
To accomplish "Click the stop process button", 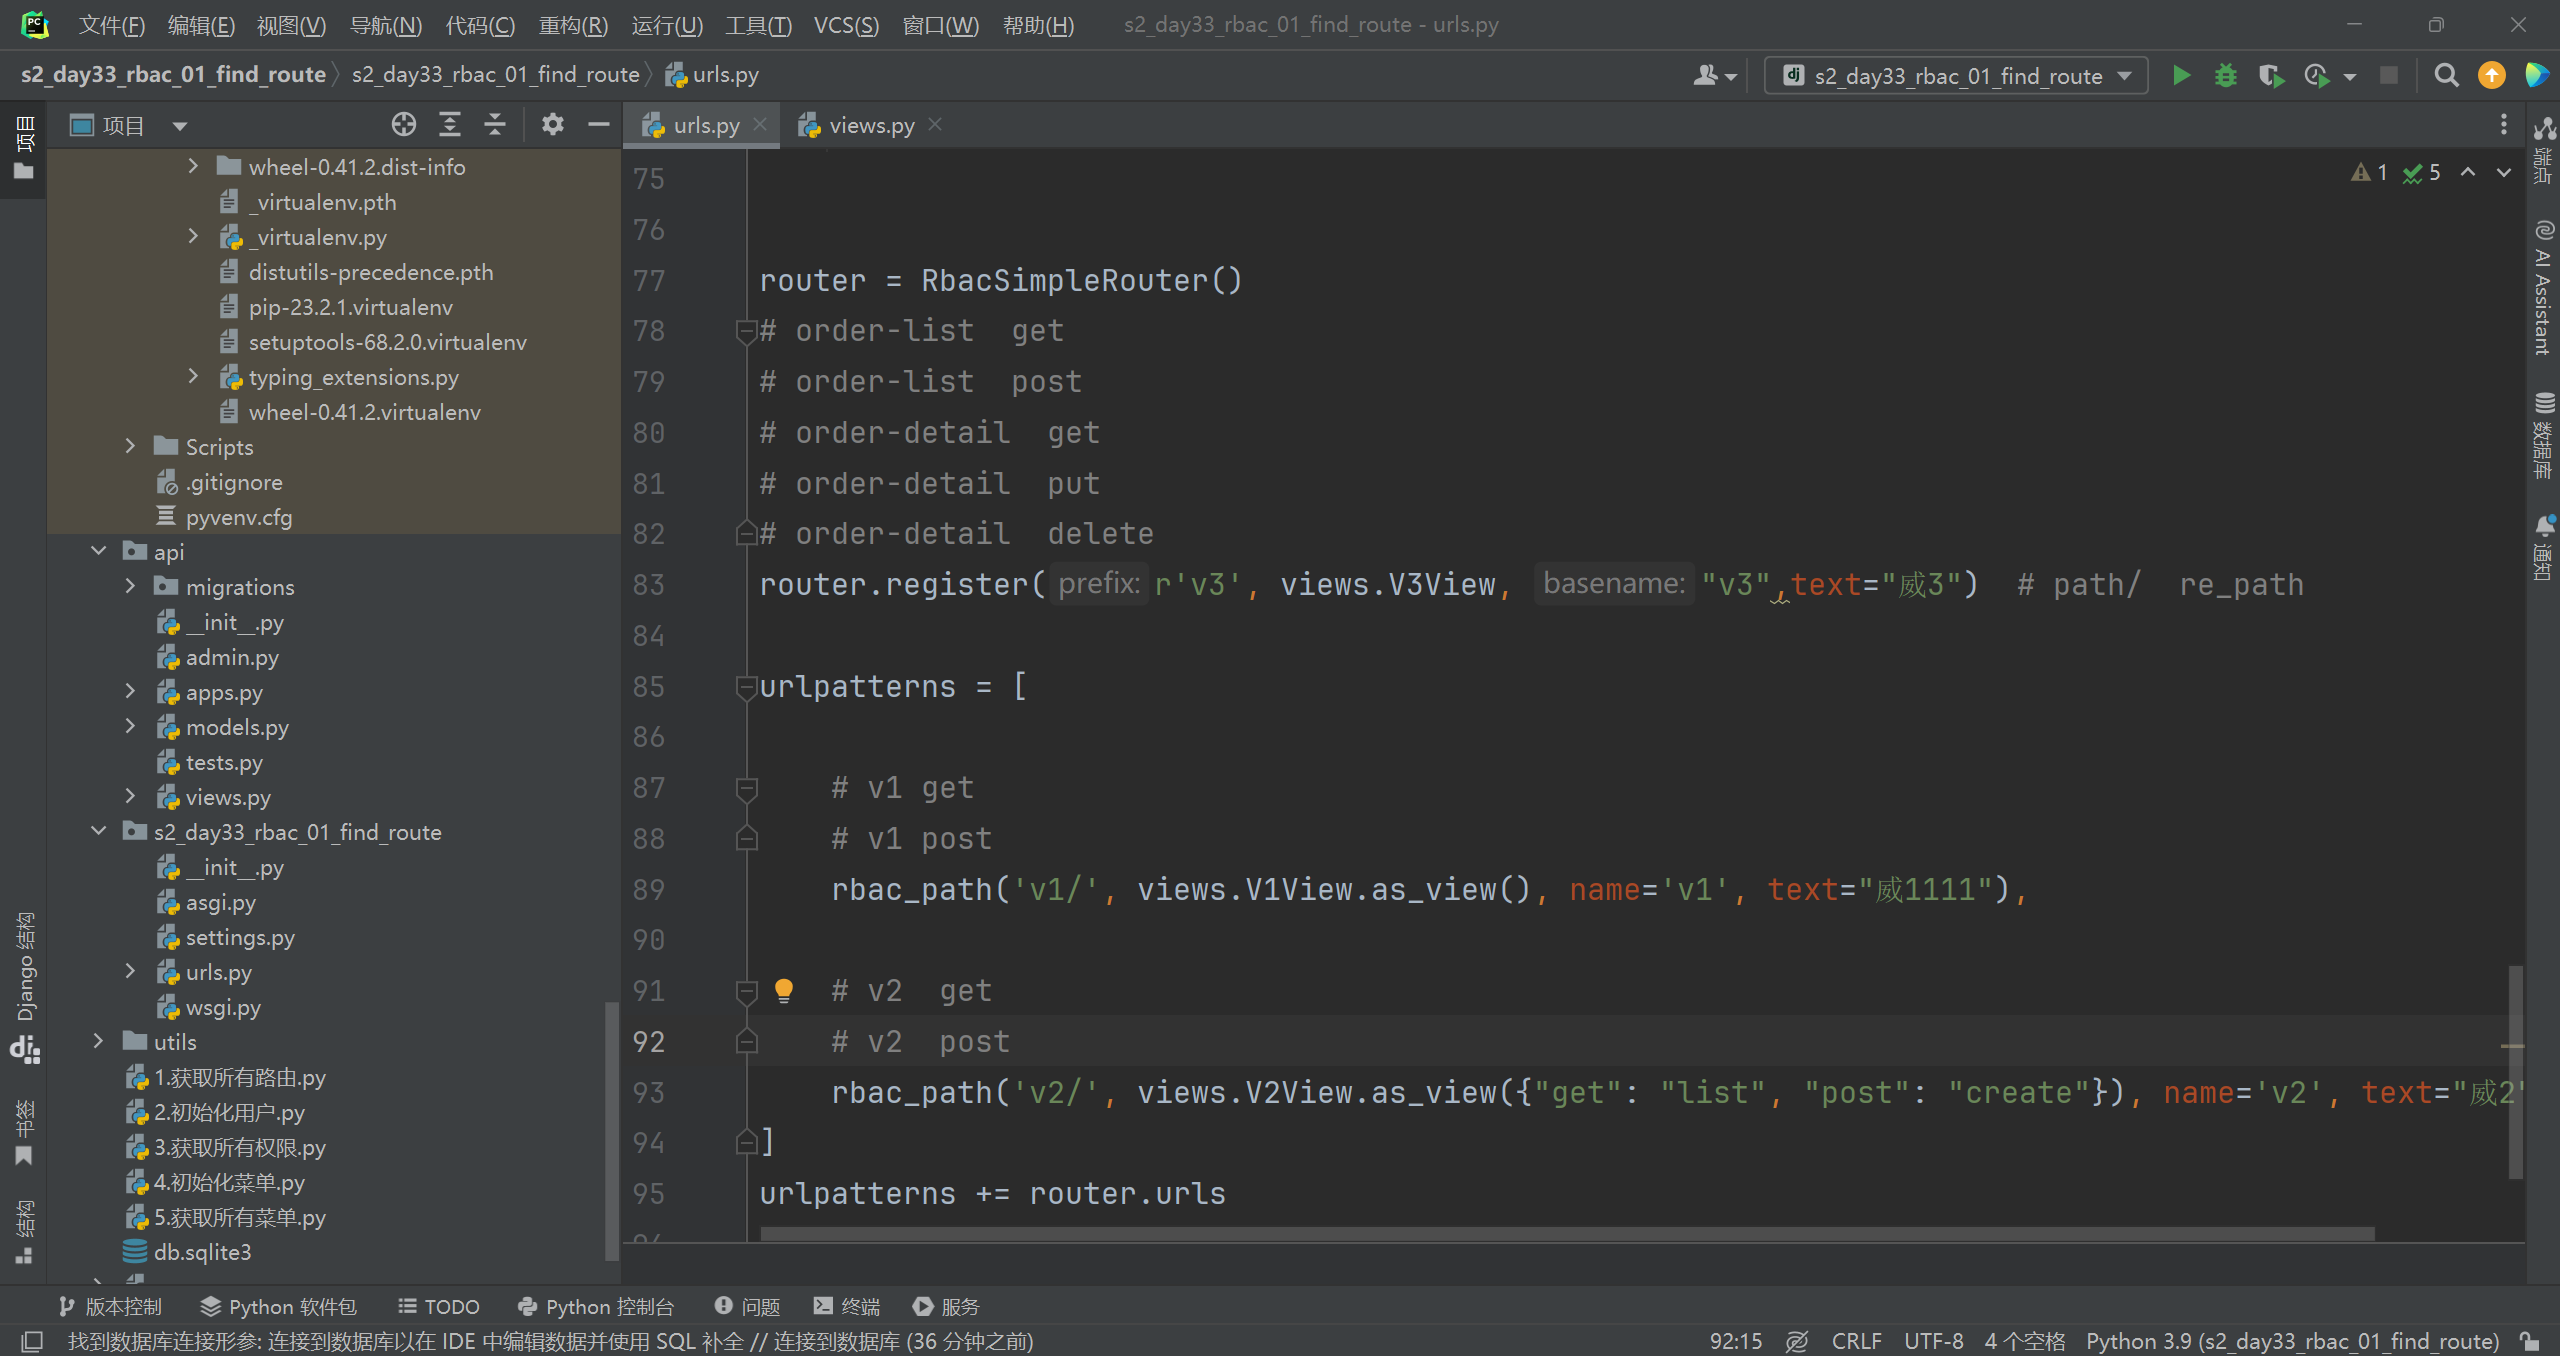I will [2389, 76].
